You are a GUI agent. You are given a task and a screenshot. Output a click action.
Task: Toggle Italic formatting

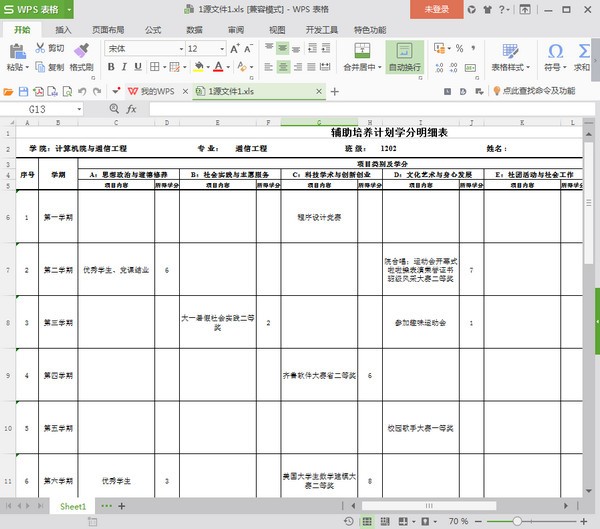(x=124, y=67)
